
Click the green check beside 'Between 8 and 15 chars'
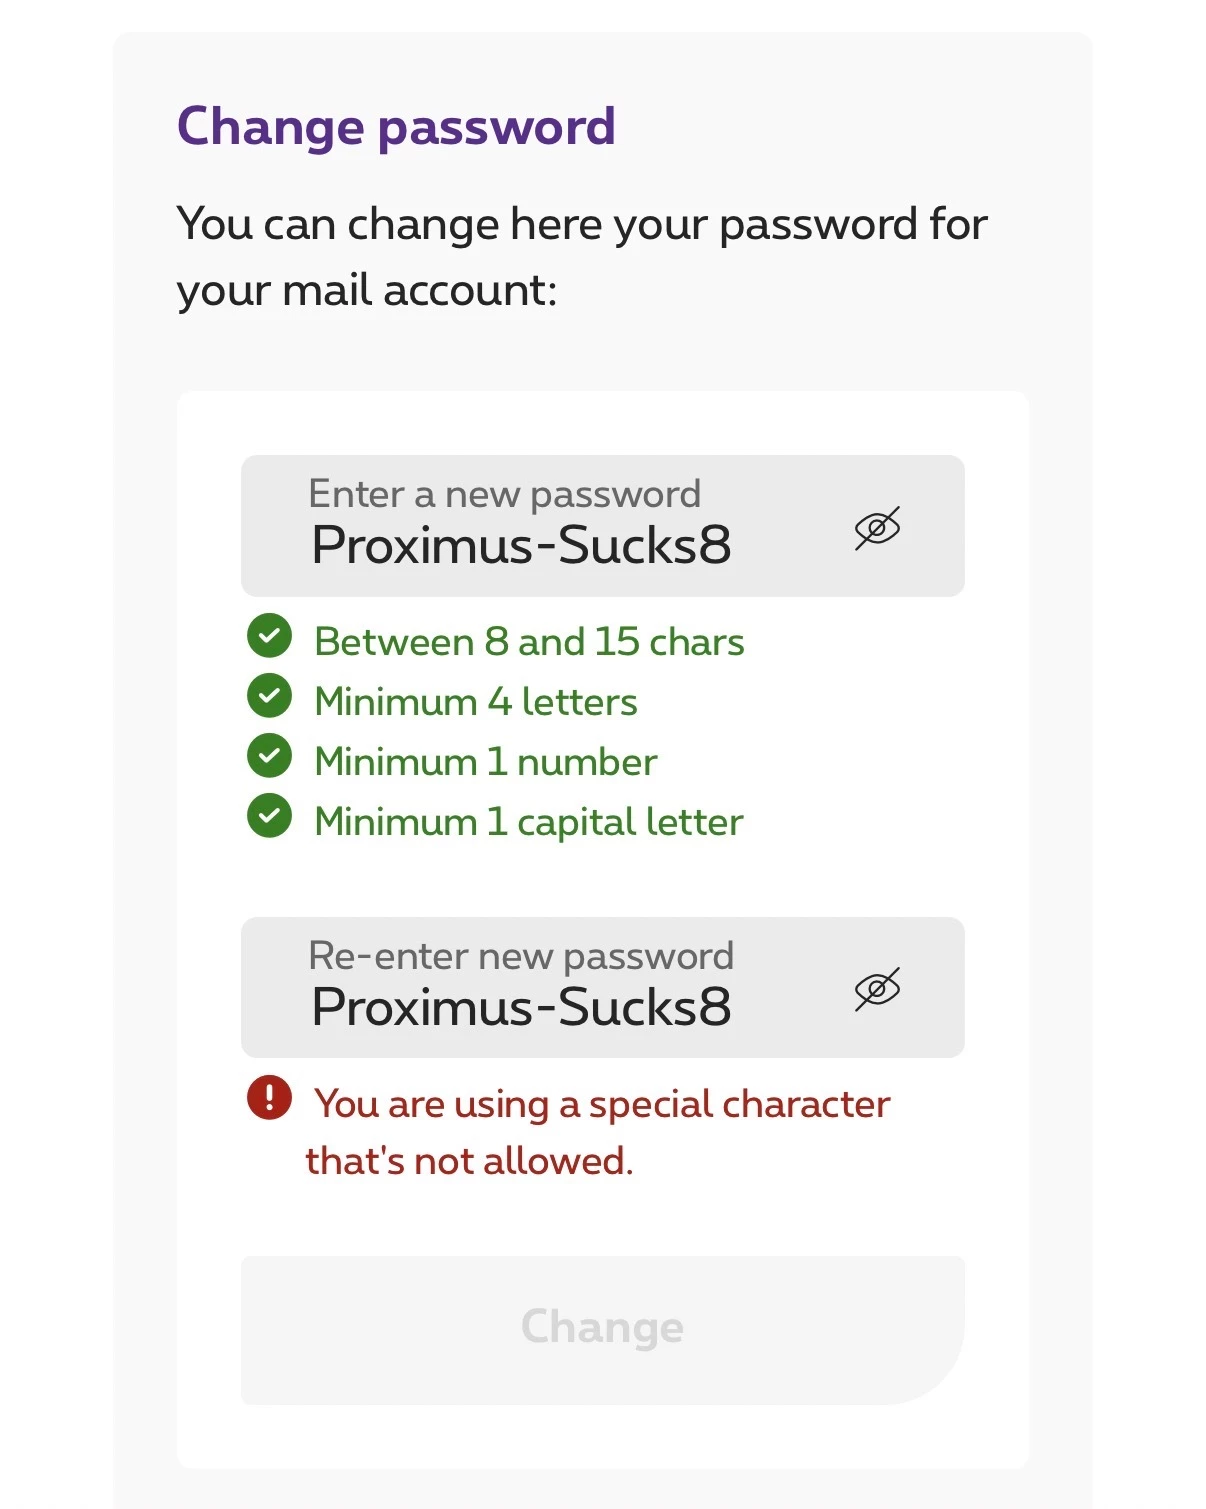pyautogui.click(x=269, y=636)
